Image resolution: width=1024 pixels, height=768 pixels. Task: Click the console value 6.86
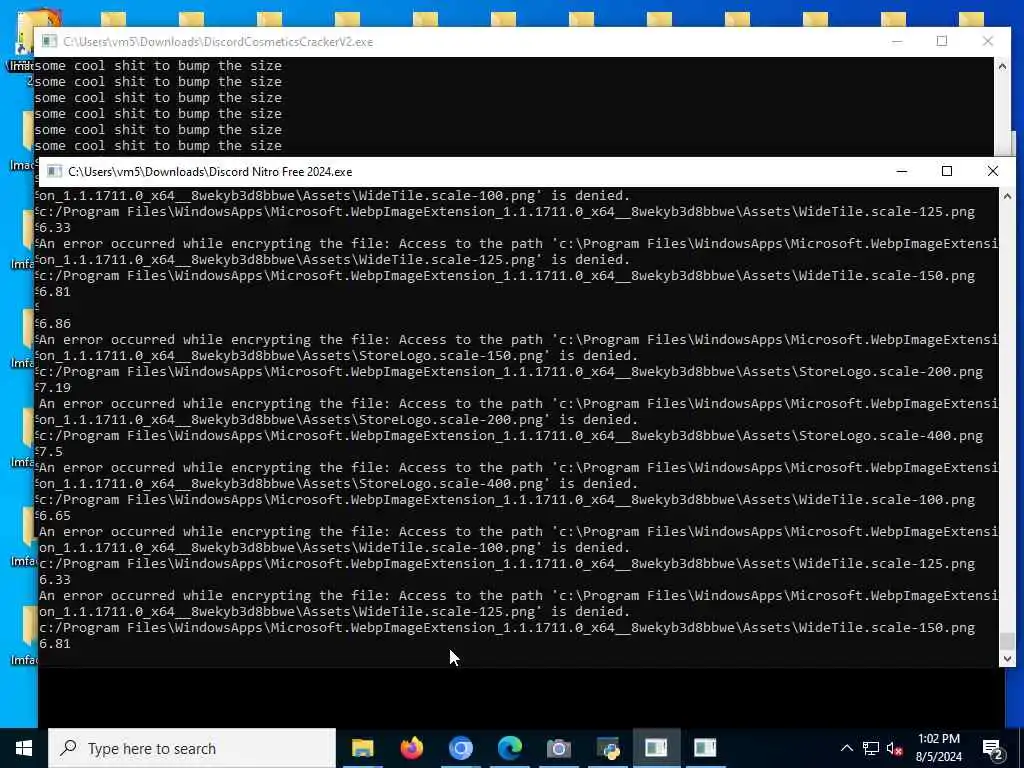[55, 324]
